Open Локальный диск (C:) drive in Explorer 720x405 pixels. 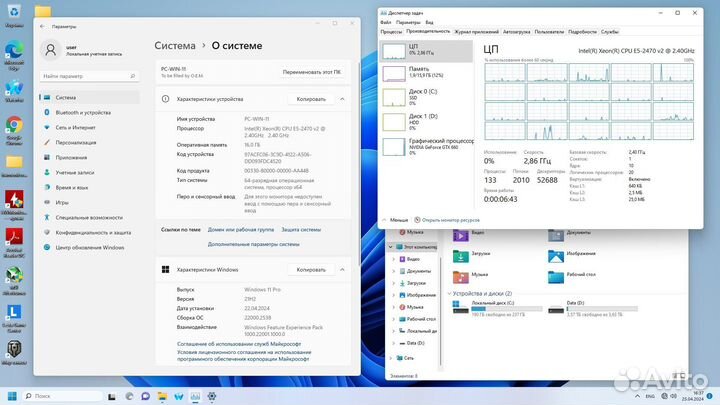coord(497,308)
